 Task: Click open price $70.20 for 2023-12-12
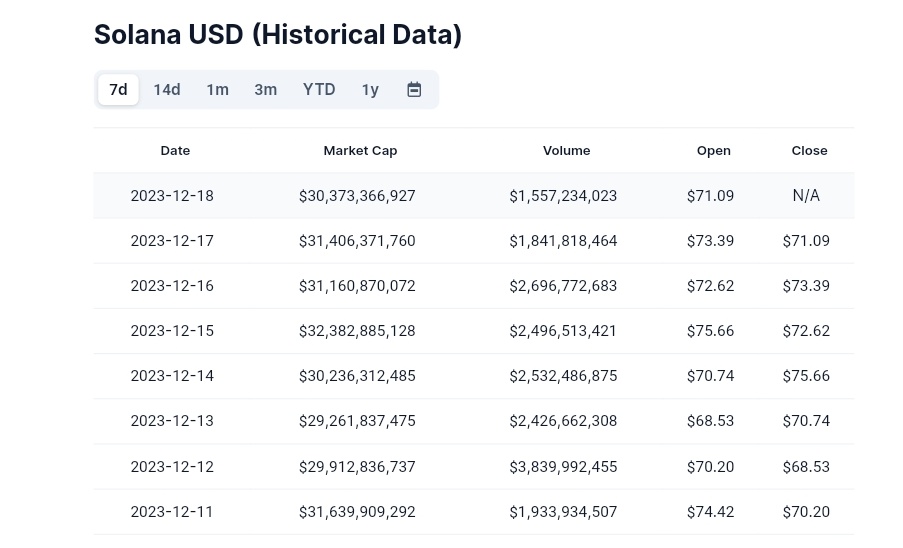(711, 466)
